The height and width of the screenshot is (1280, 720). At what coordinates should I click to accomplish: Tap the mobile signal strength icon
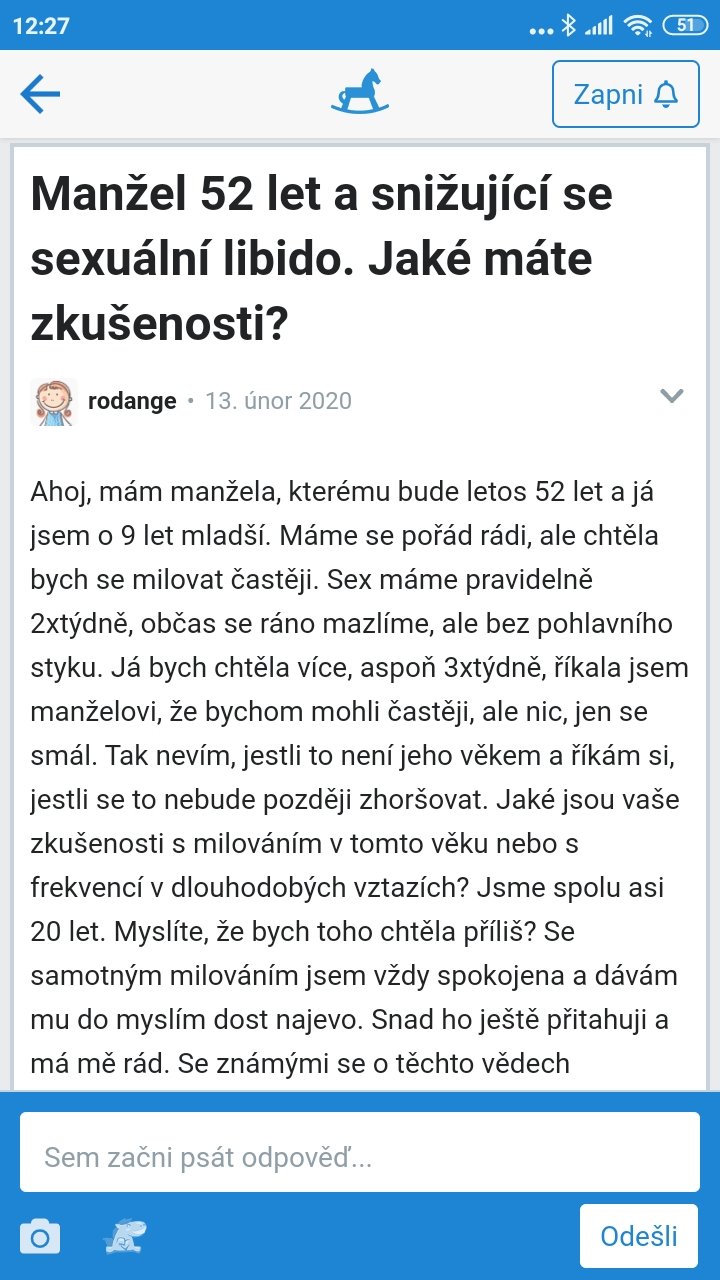pyautogui.click(x=599, y=25)
